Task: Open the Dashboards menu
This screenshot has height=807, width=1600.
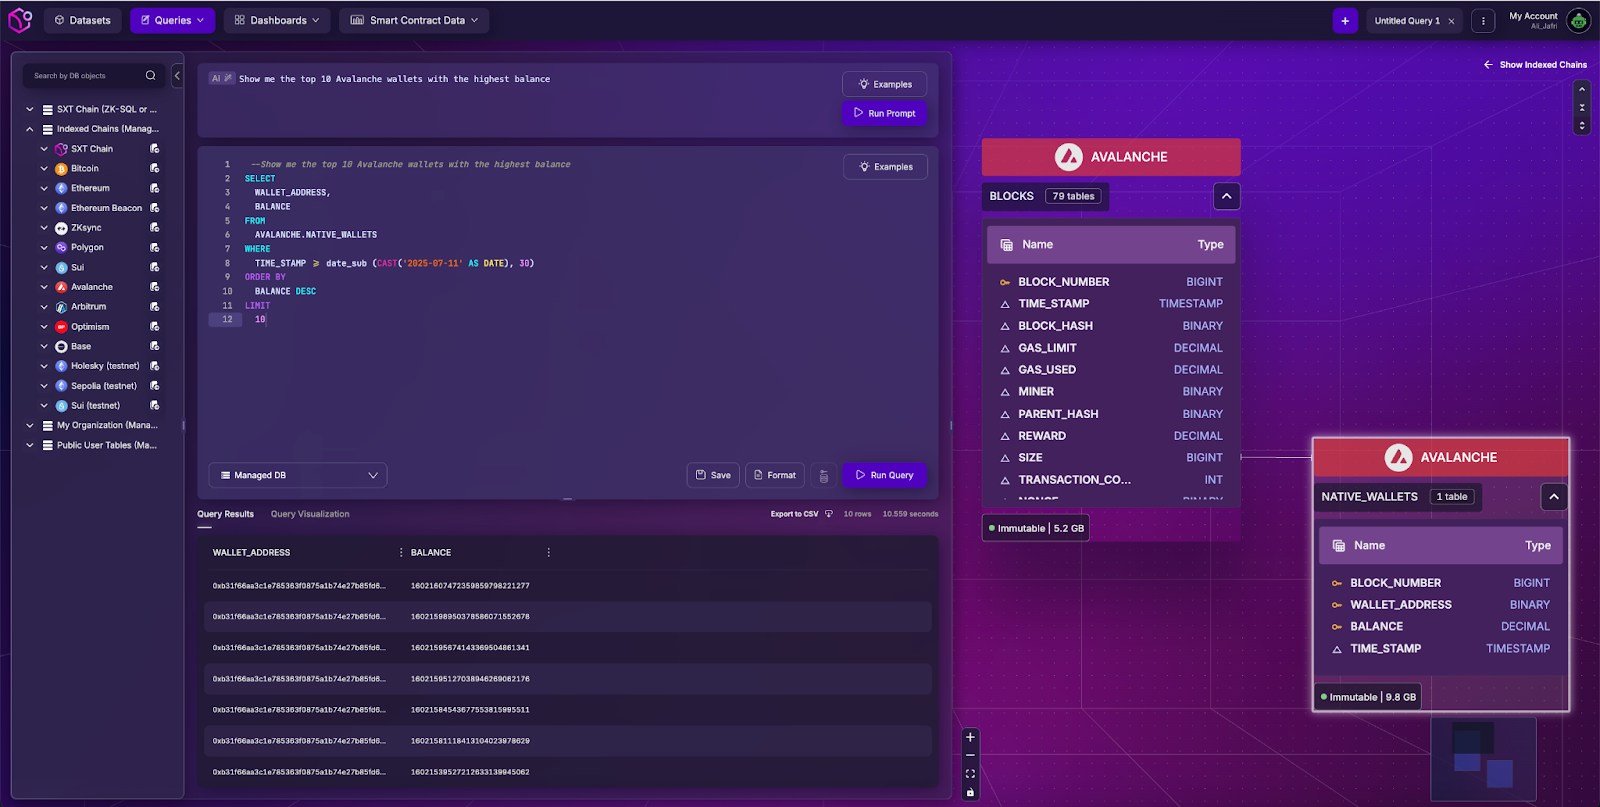Action: point(277,20)
